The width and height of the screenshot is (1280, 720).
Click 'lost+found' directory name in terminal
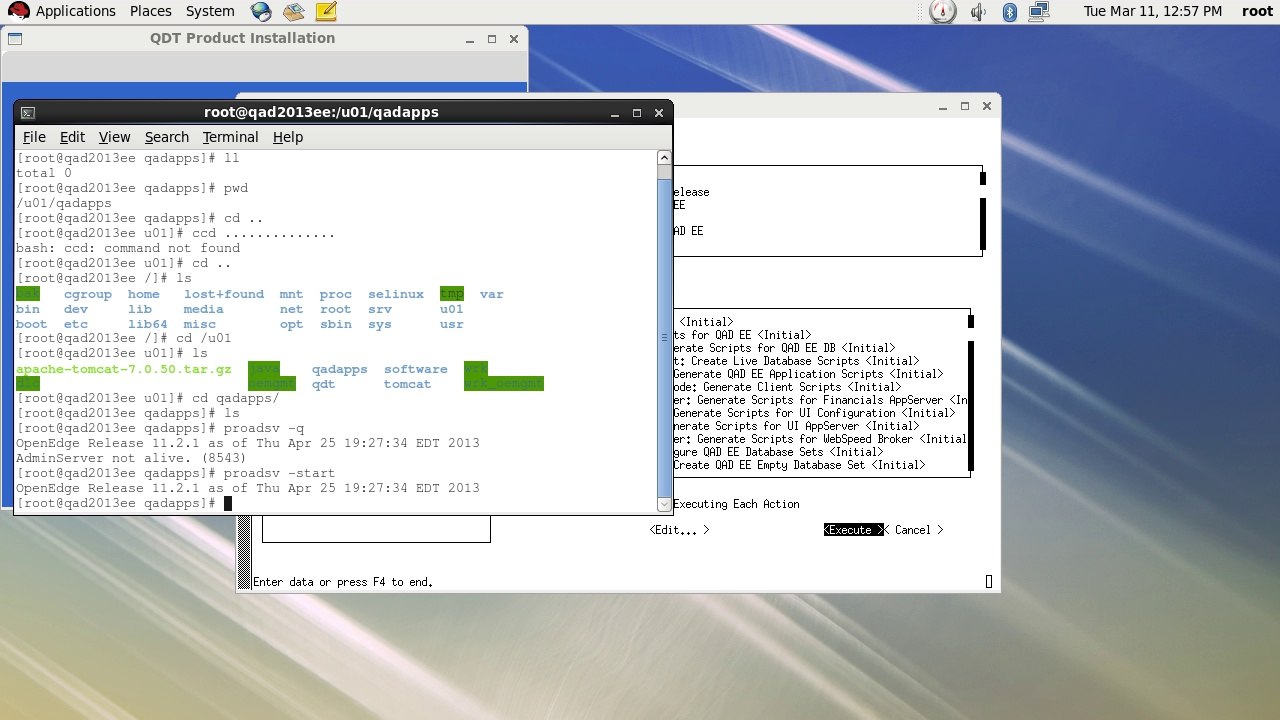[224, 294]
